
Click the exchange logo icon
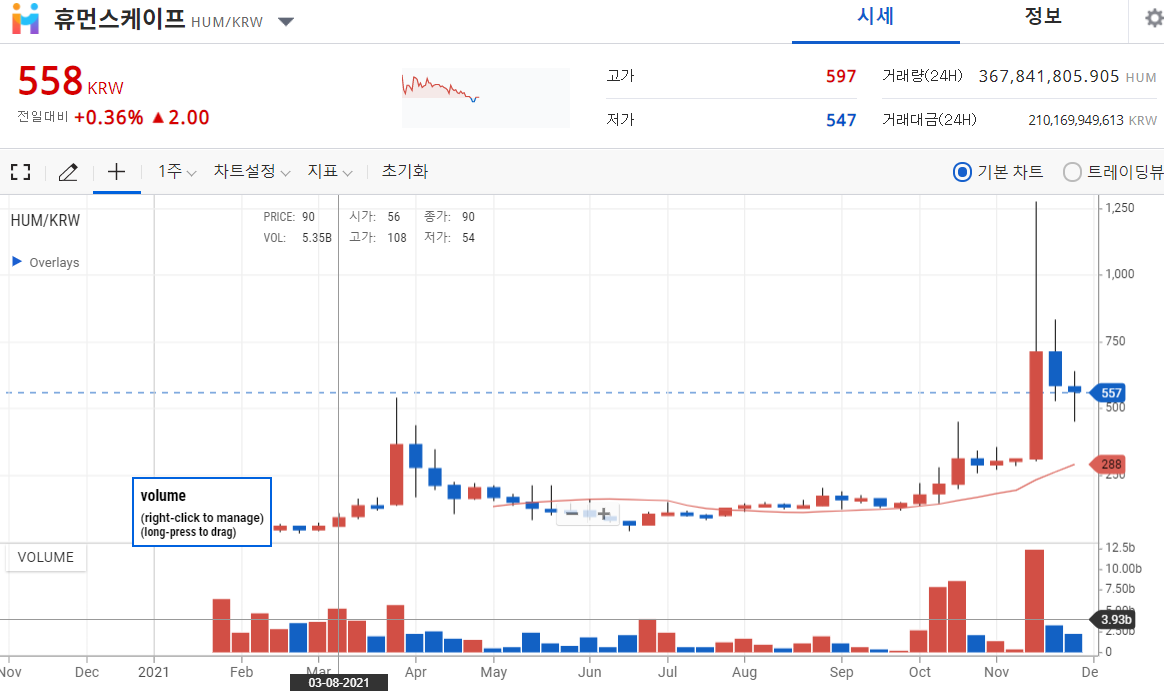25,19
